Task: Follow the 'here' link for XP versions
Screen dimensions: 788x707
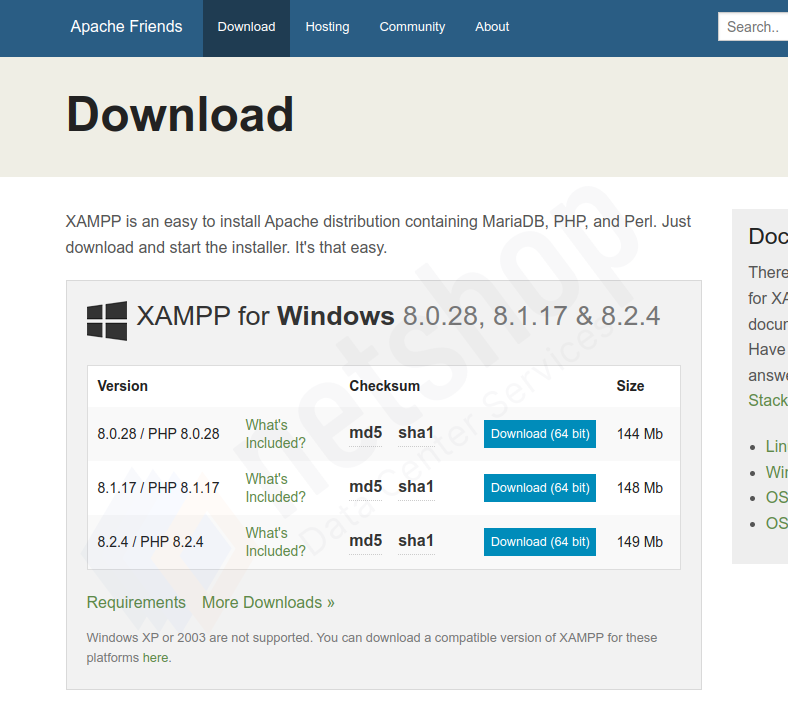Action: pos(155,658)
